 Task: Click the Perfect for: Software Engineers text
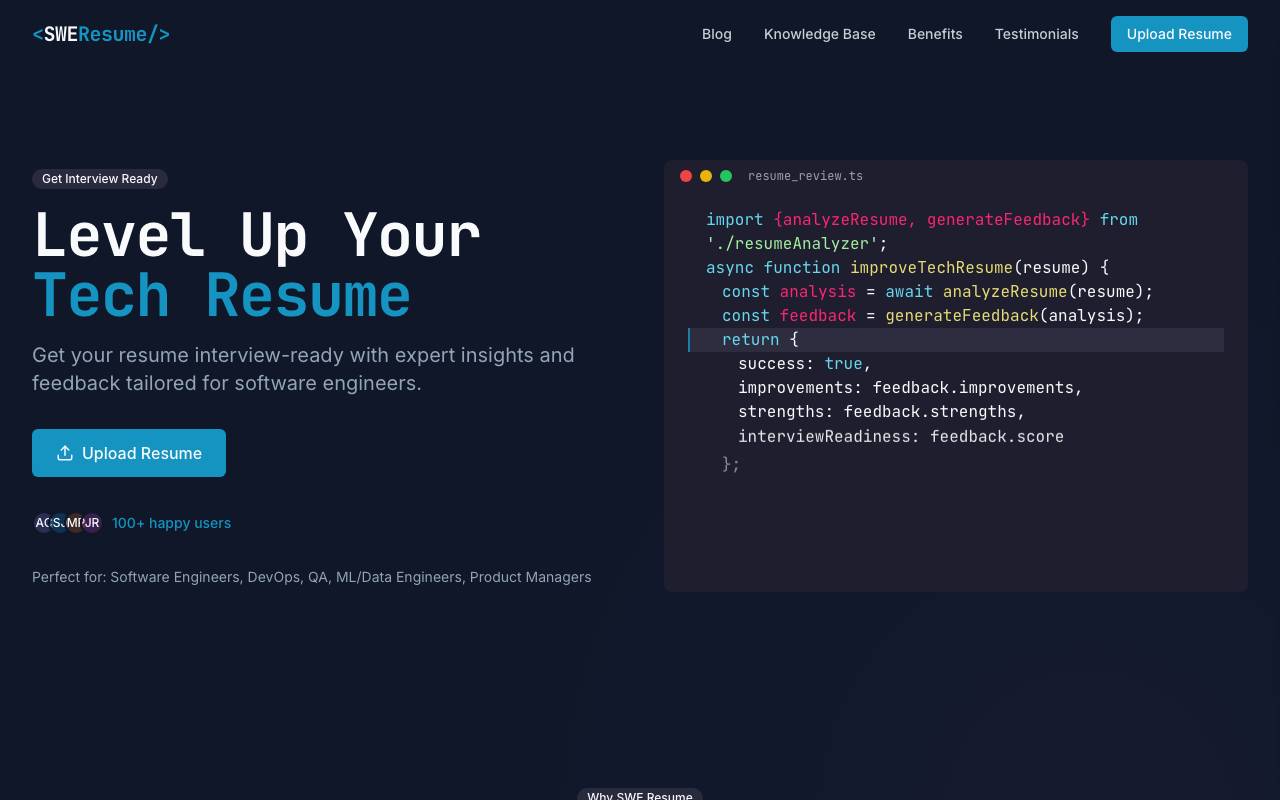pos(312,577)
